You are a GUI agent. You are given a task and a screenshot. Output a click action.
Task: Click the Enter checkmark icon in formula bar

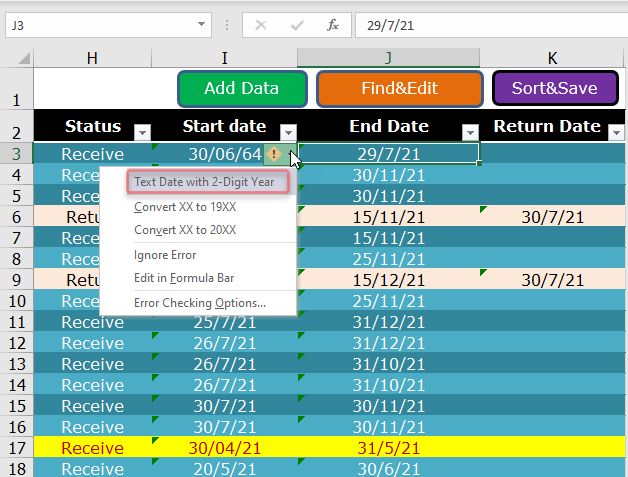pyautogui.click(x=297, y=24)
